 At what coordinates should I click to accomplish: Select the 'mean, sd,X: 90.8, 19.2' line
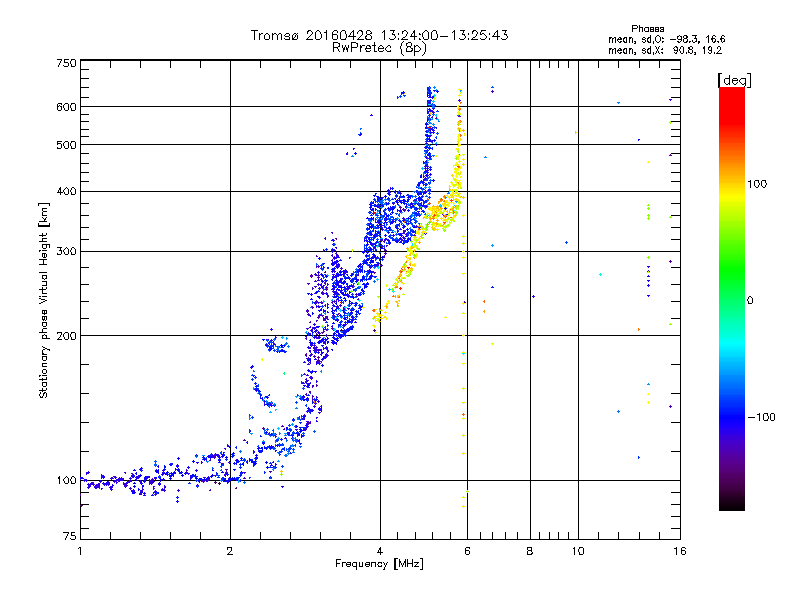[x=665, y=51]
